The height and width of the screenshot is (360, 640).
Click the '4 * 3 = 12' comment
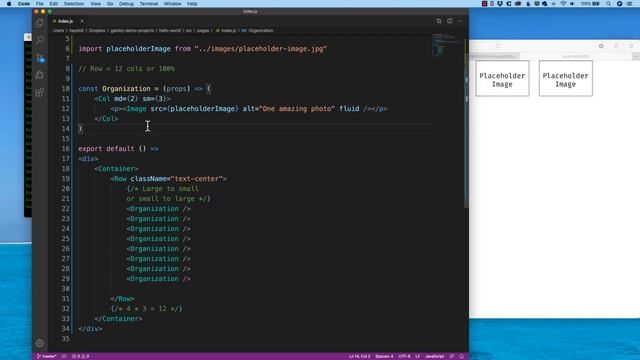pos(147,309)
